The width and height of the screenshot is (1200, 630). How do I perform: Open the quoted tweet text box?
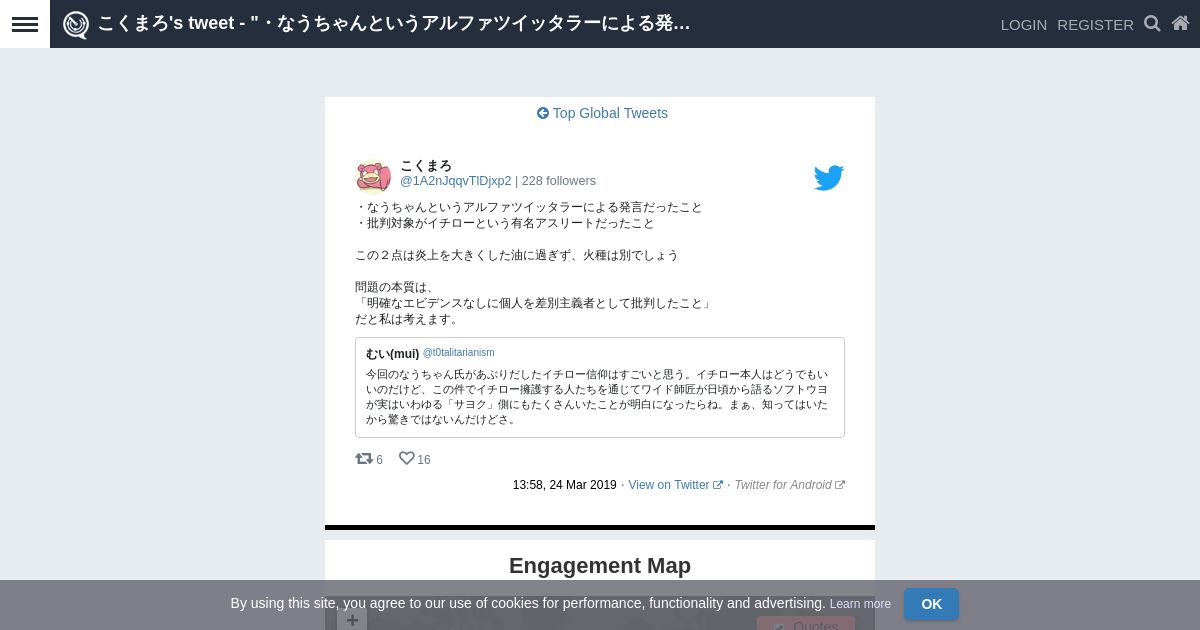click(600, 387)
